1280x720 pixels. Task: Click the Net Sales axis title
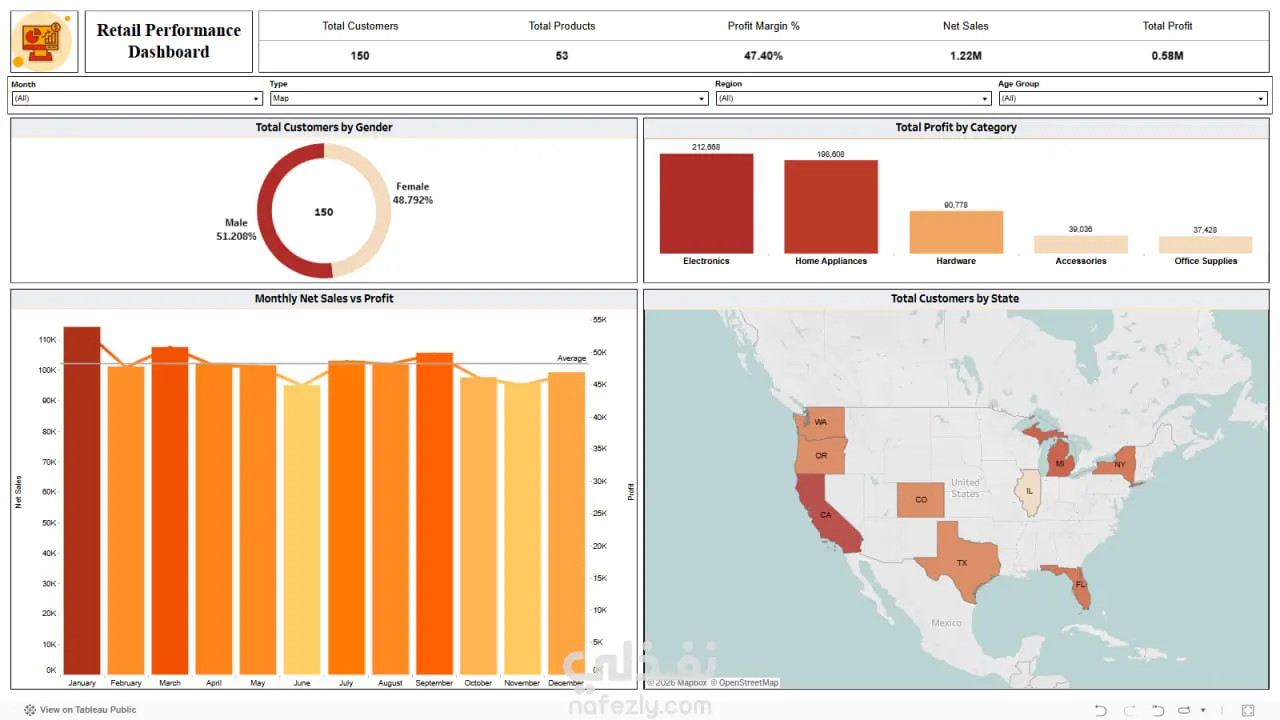pos(18,492)
